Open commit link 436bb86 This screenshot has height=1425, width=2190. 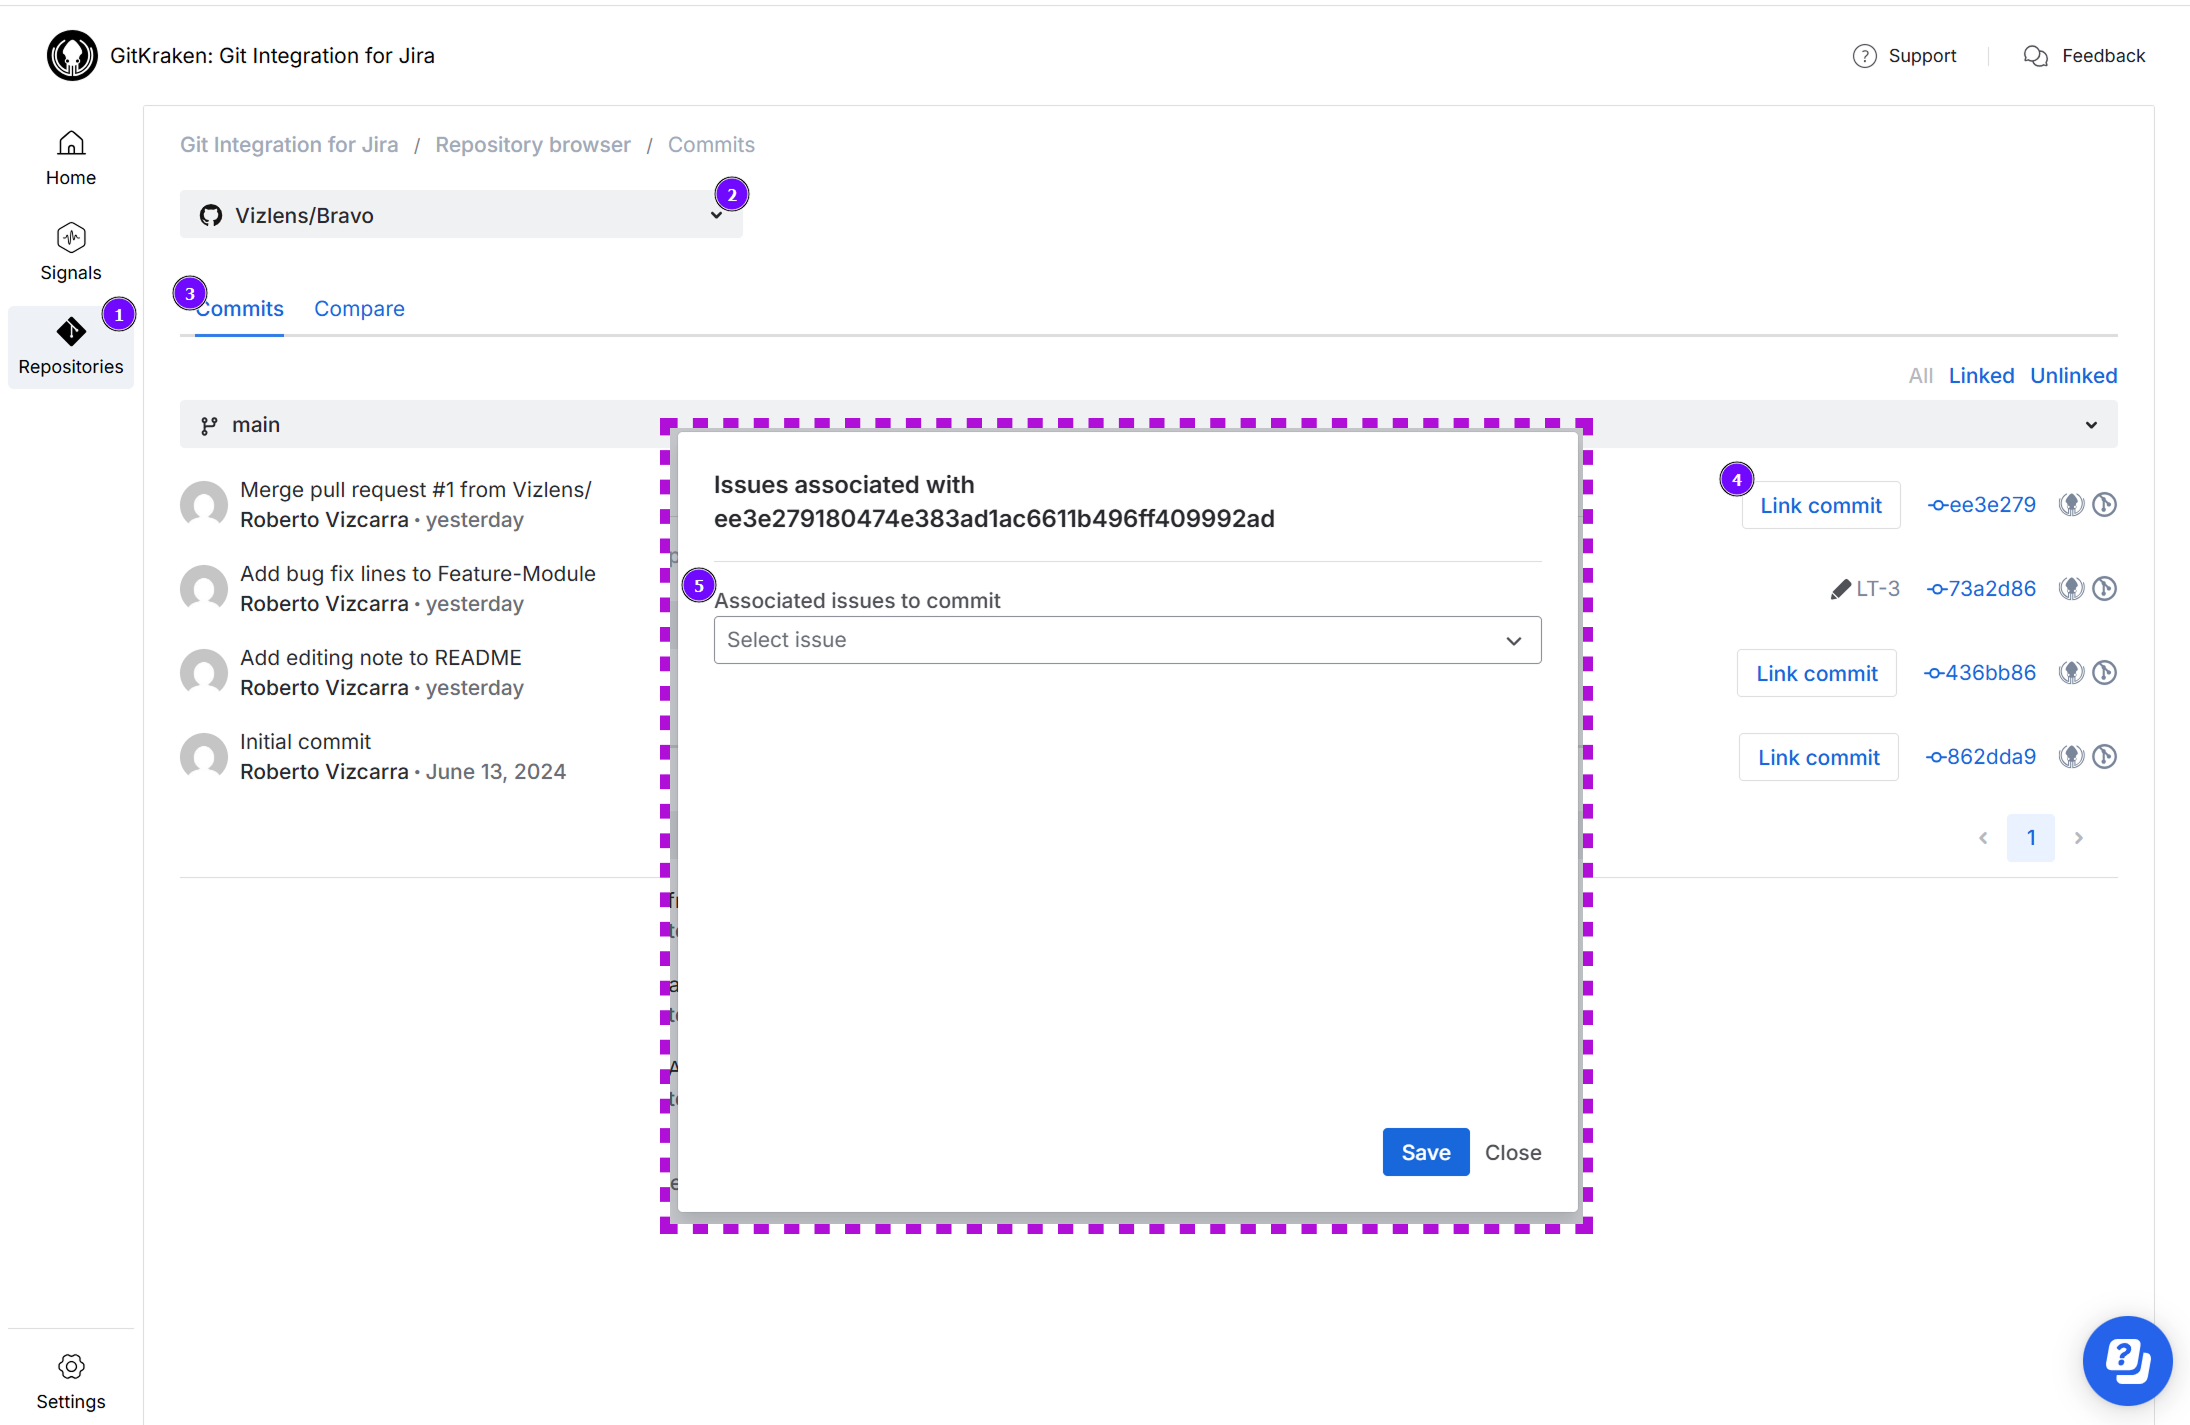[x=1980, y=673]
